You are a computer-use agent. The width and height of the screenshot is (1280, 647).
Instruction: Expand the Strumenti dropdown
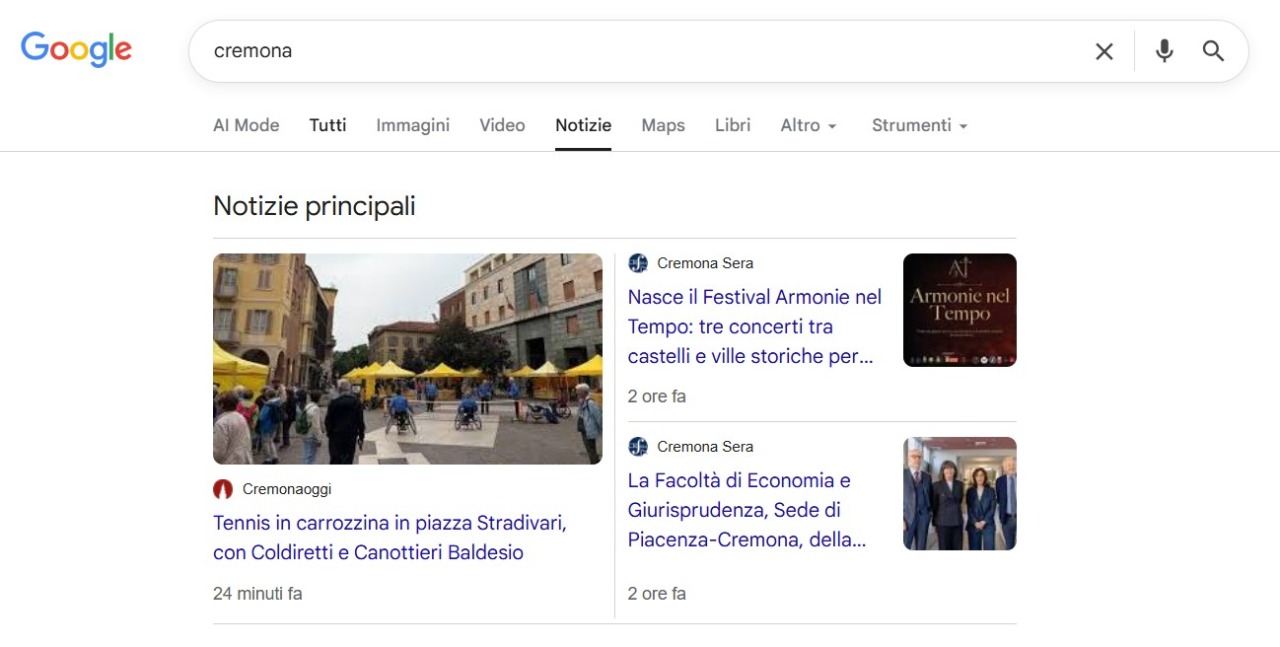(920, 125)
